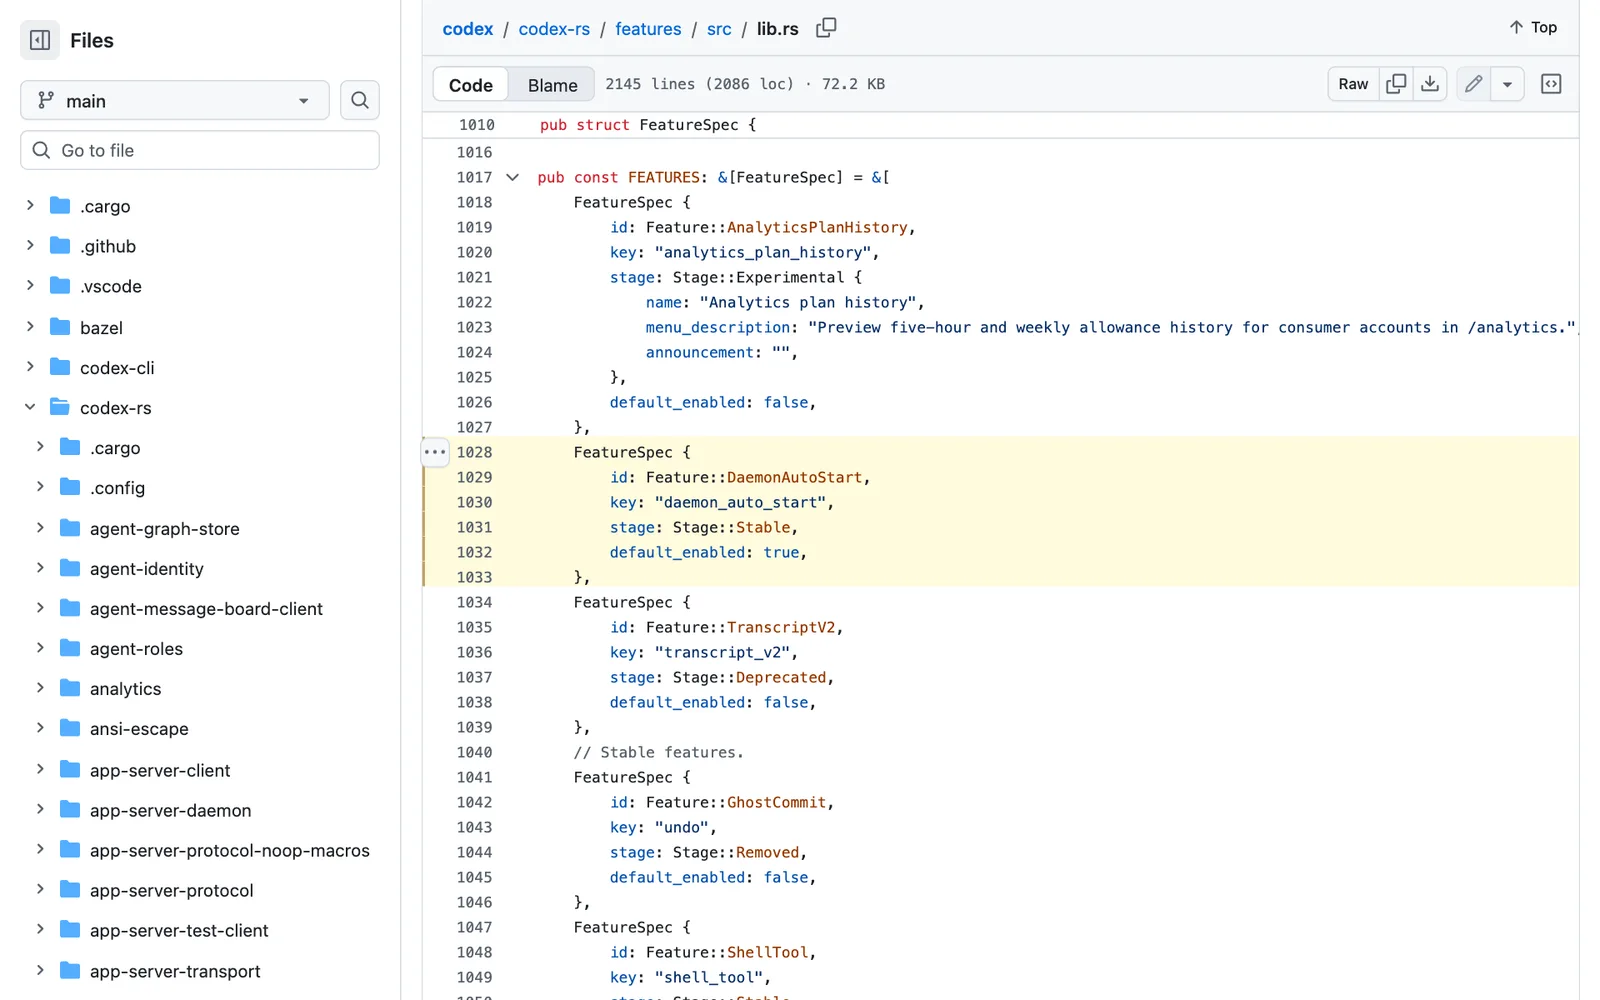Image resolution: width=1600 pixels, height=1000 pixels.
Task: Open the codex-rs breadcrumb link
Action: pos(554,29)
